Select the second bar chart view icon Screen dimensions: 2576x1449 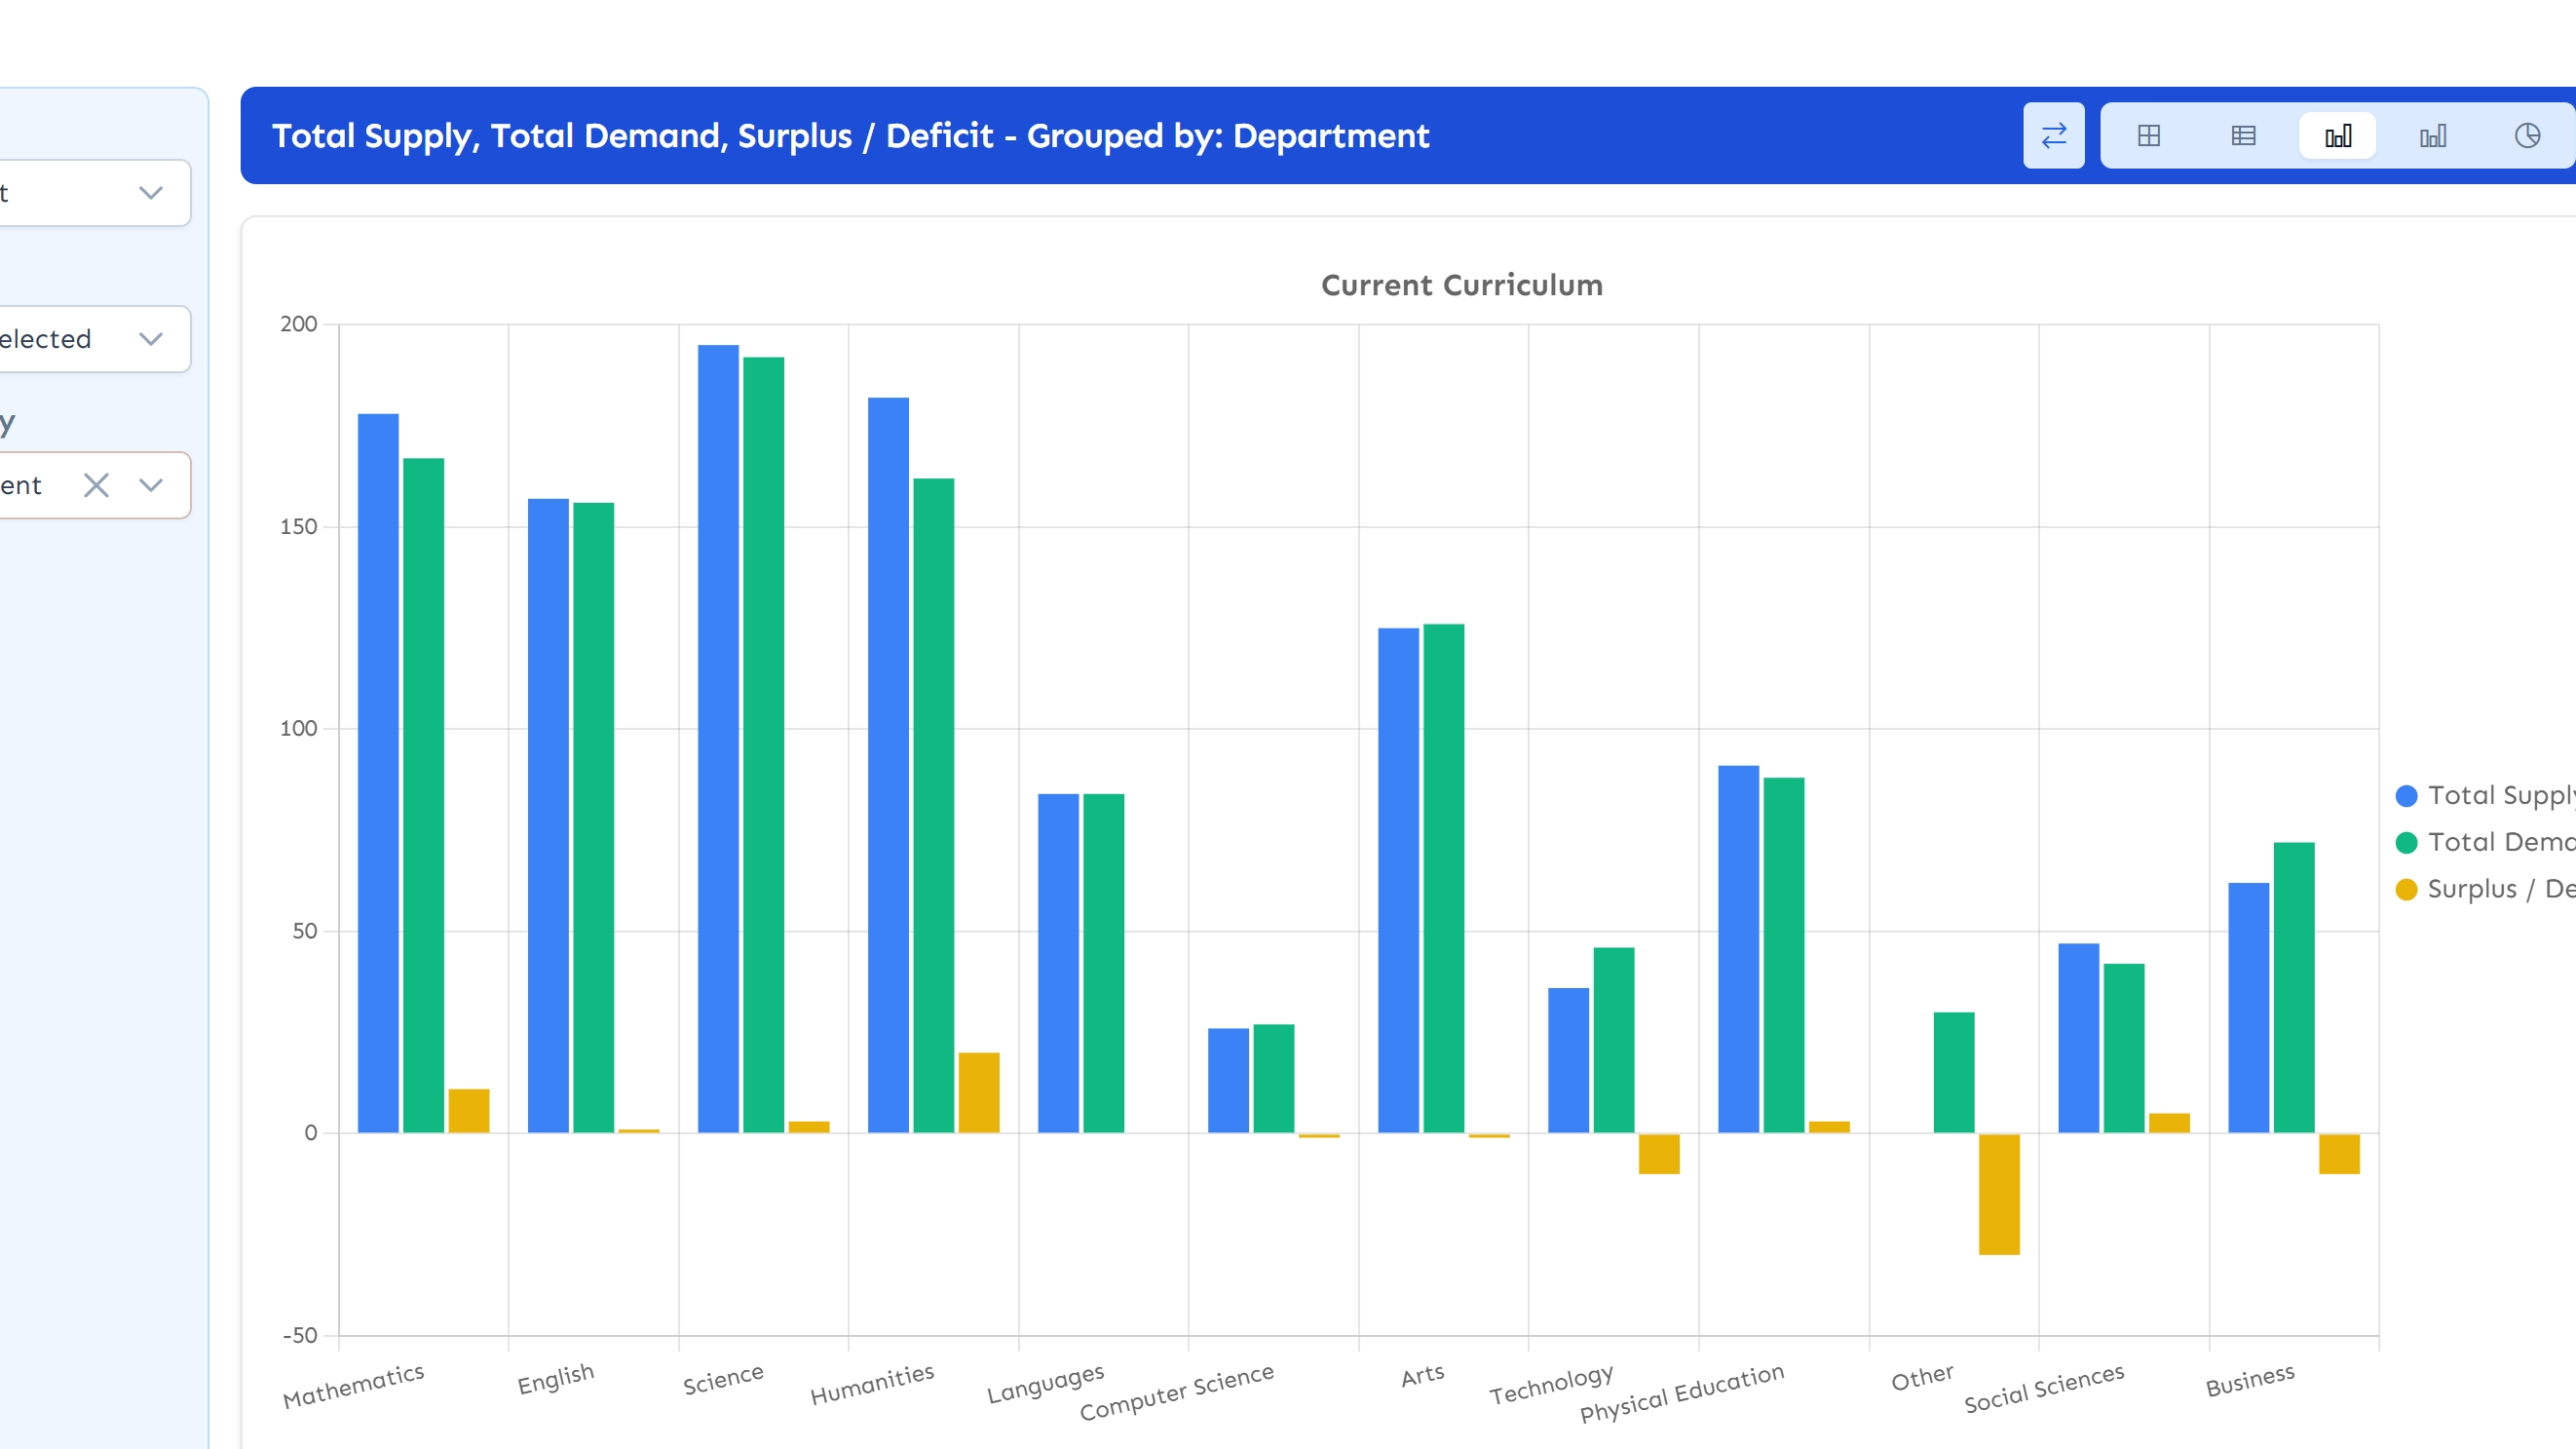[2432, 135]
